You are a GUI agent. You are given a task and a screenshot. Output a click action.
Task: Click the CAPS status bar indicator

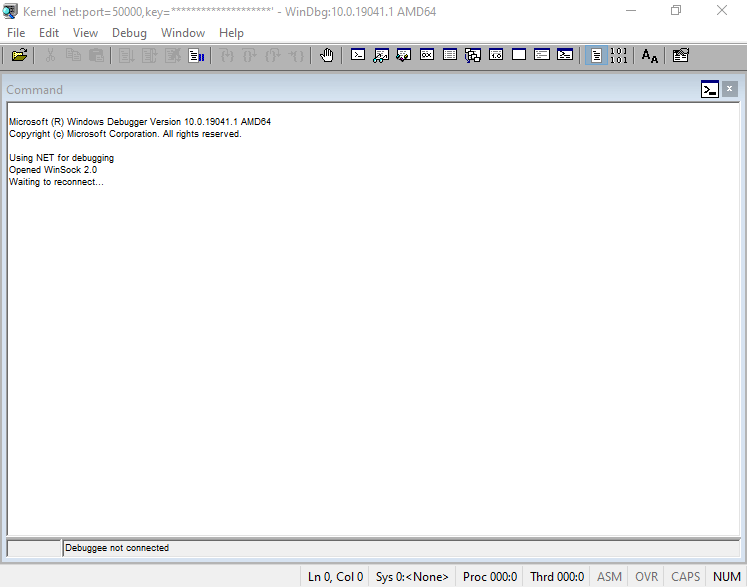[x=686, y=577]
